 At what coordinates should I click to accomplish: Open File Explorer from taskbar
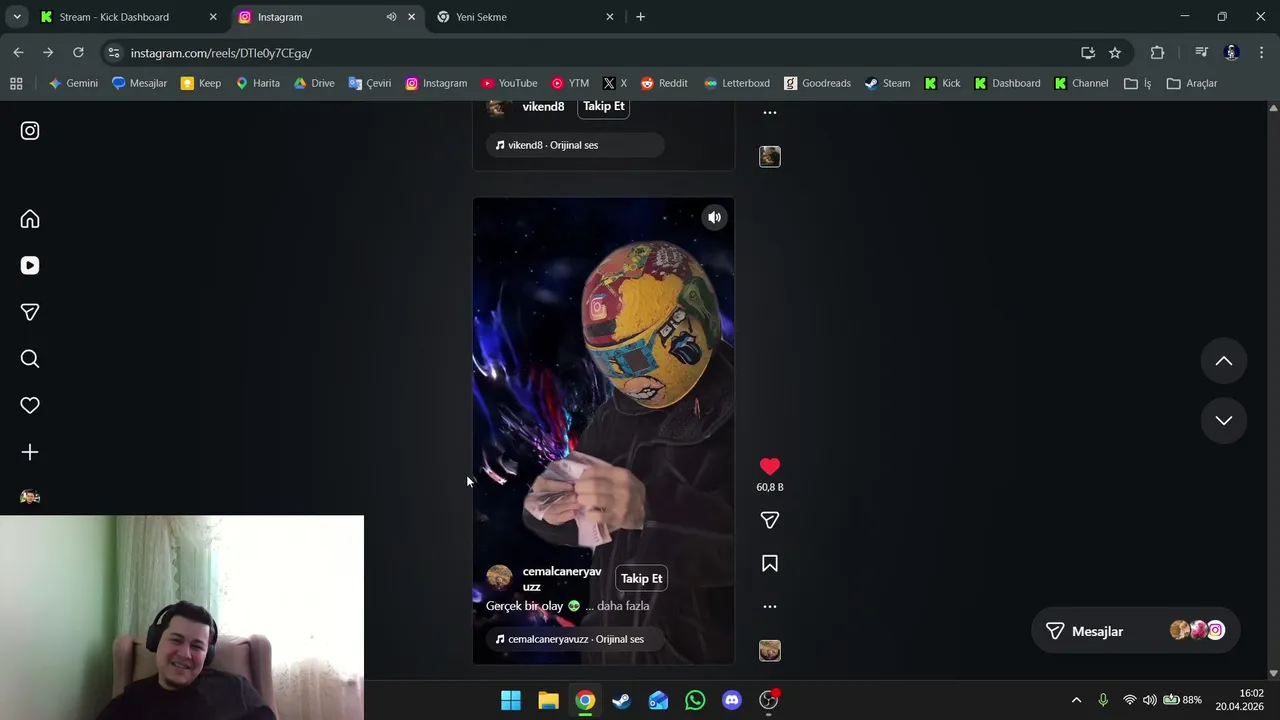coord(548,700)
